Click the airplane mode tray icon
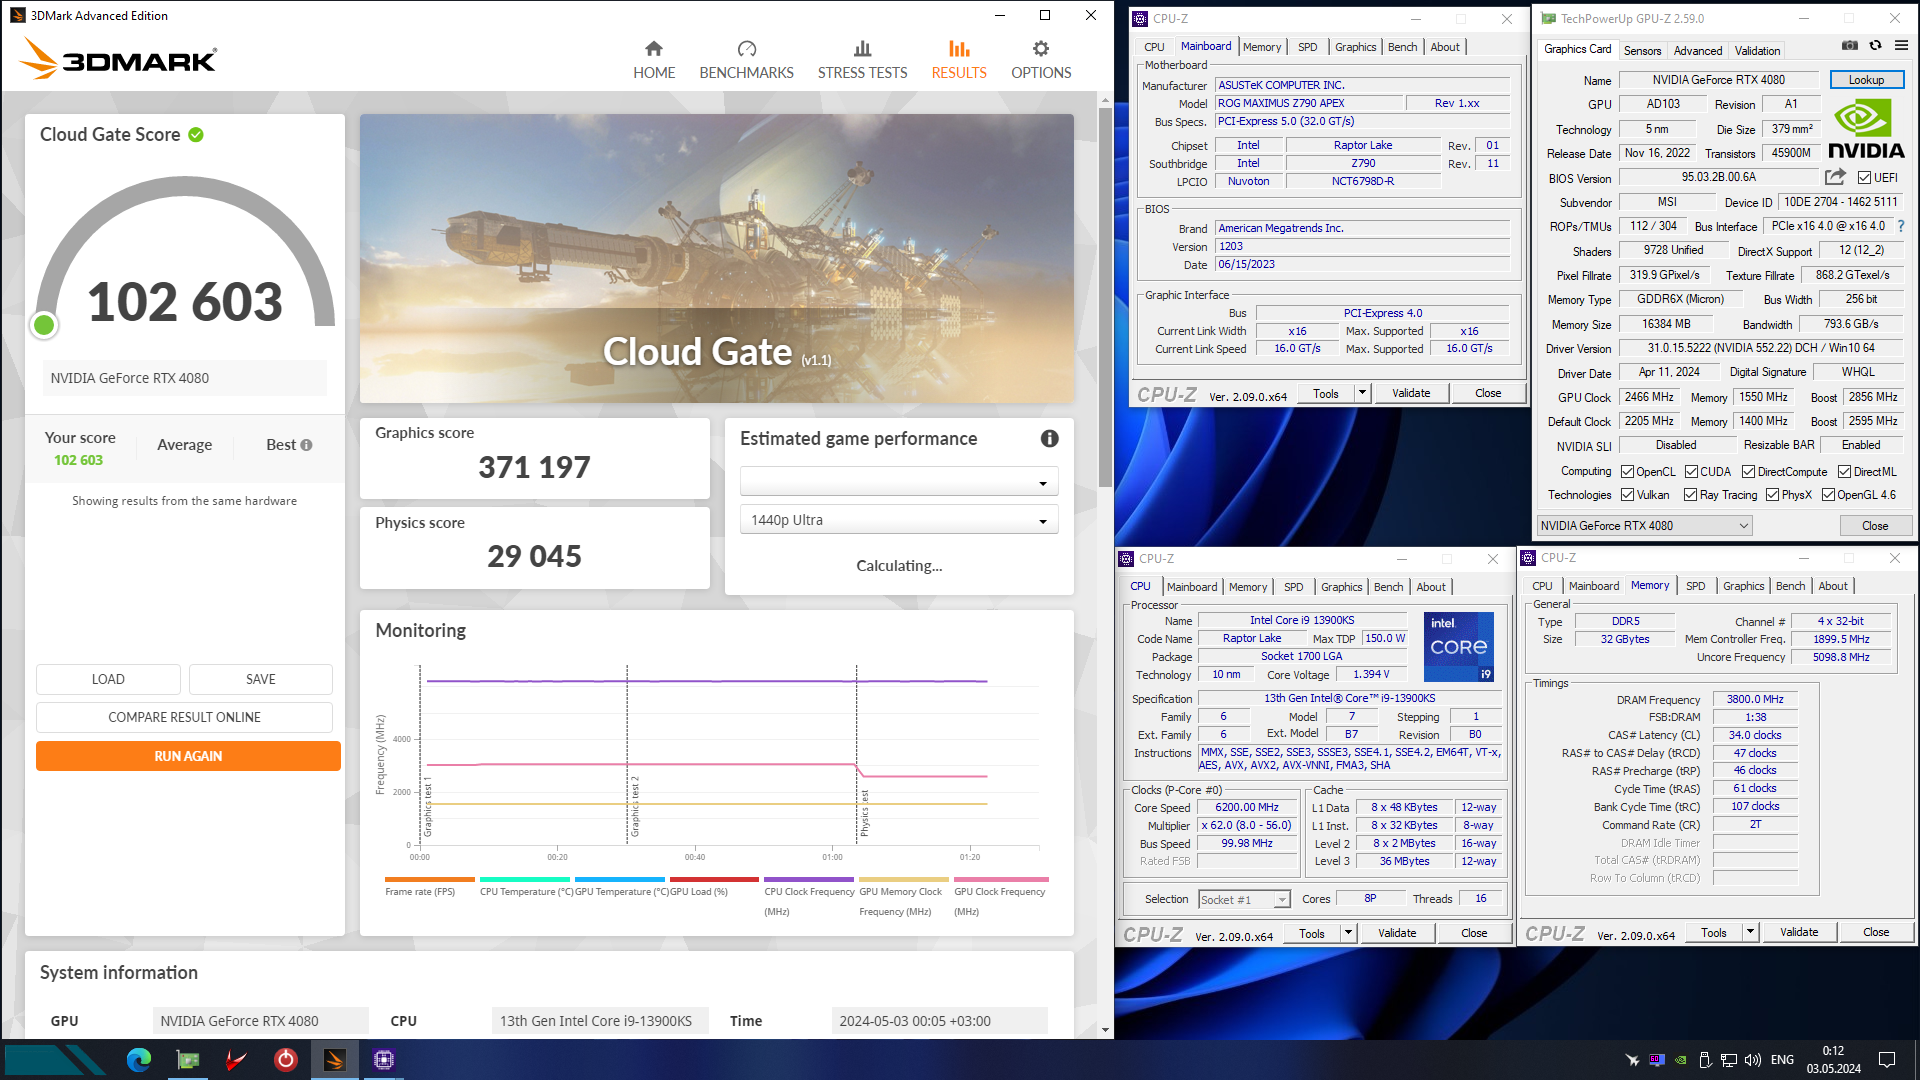Screen dimensions: 1920x1080 (x=1632, y=1060)
